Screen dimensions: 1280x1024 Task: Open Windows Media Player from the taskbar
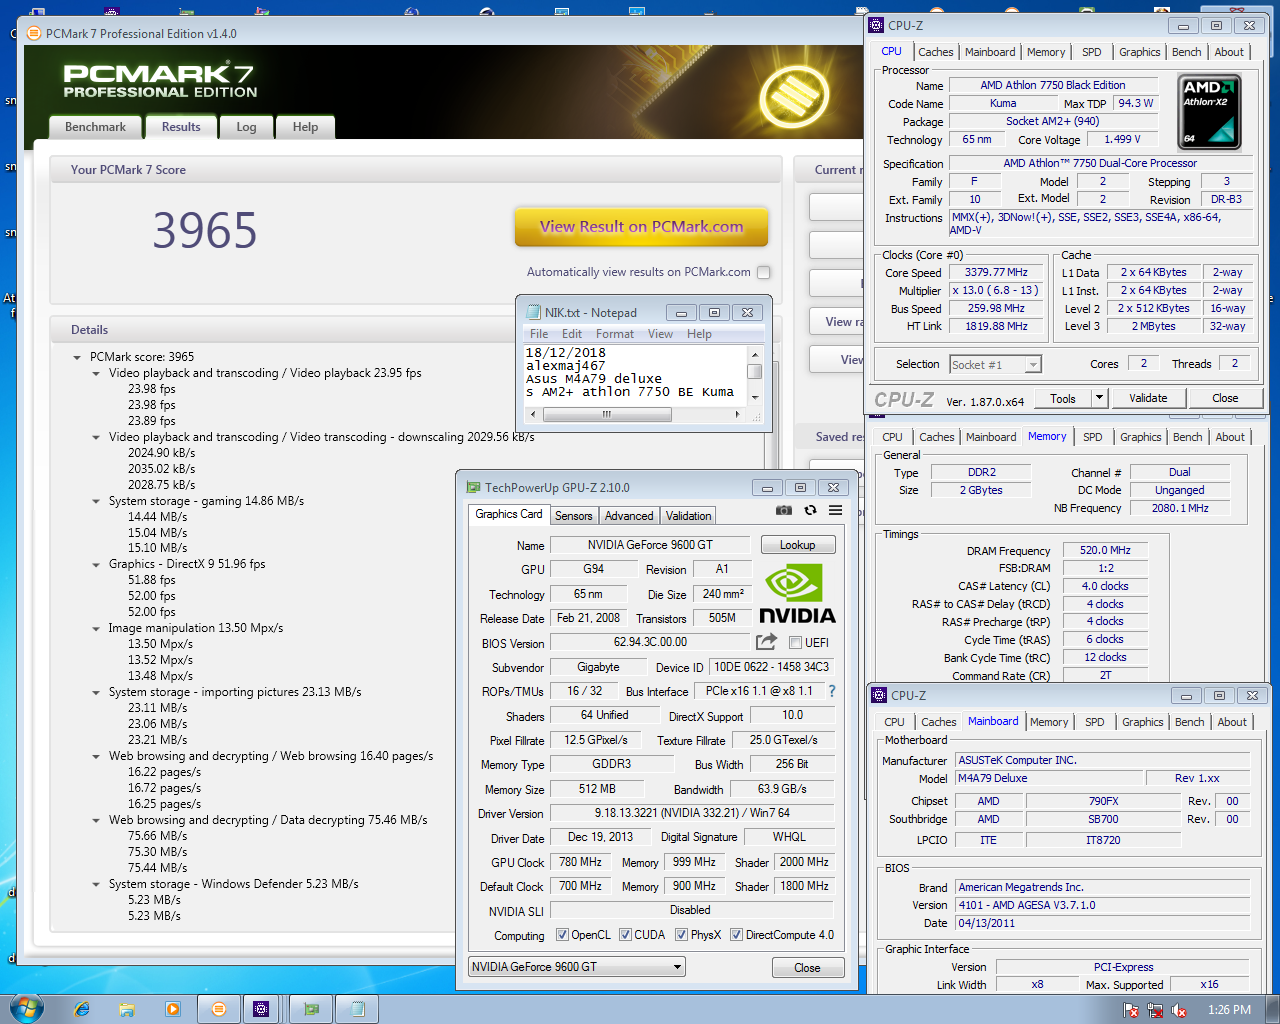(x=173, y=1009)
